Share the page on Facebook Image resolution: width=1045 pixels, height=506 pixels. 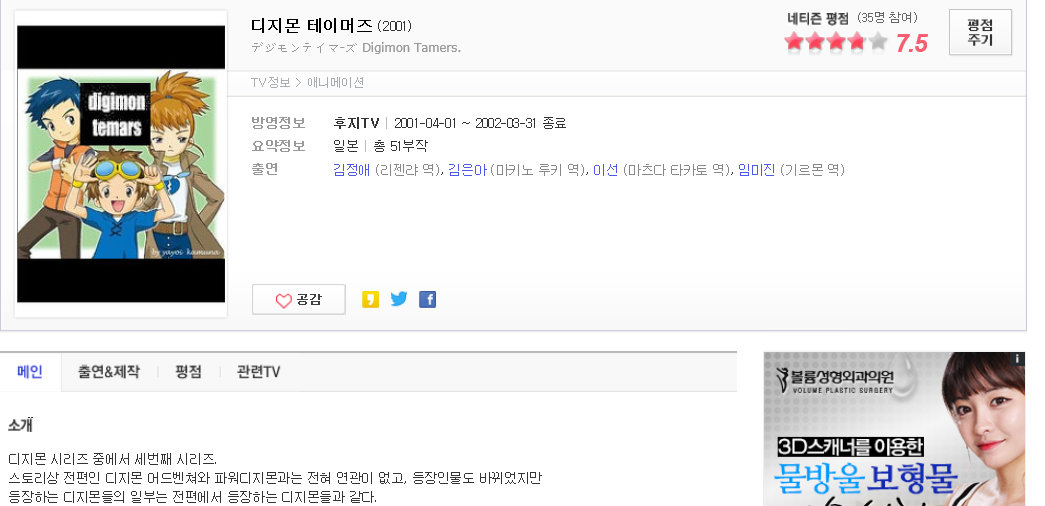(427, 299)
